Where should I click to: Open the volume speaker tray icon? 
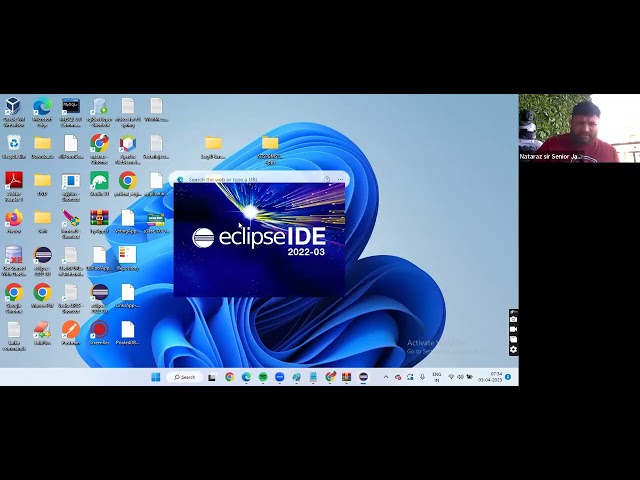click(x=460, y=377)
